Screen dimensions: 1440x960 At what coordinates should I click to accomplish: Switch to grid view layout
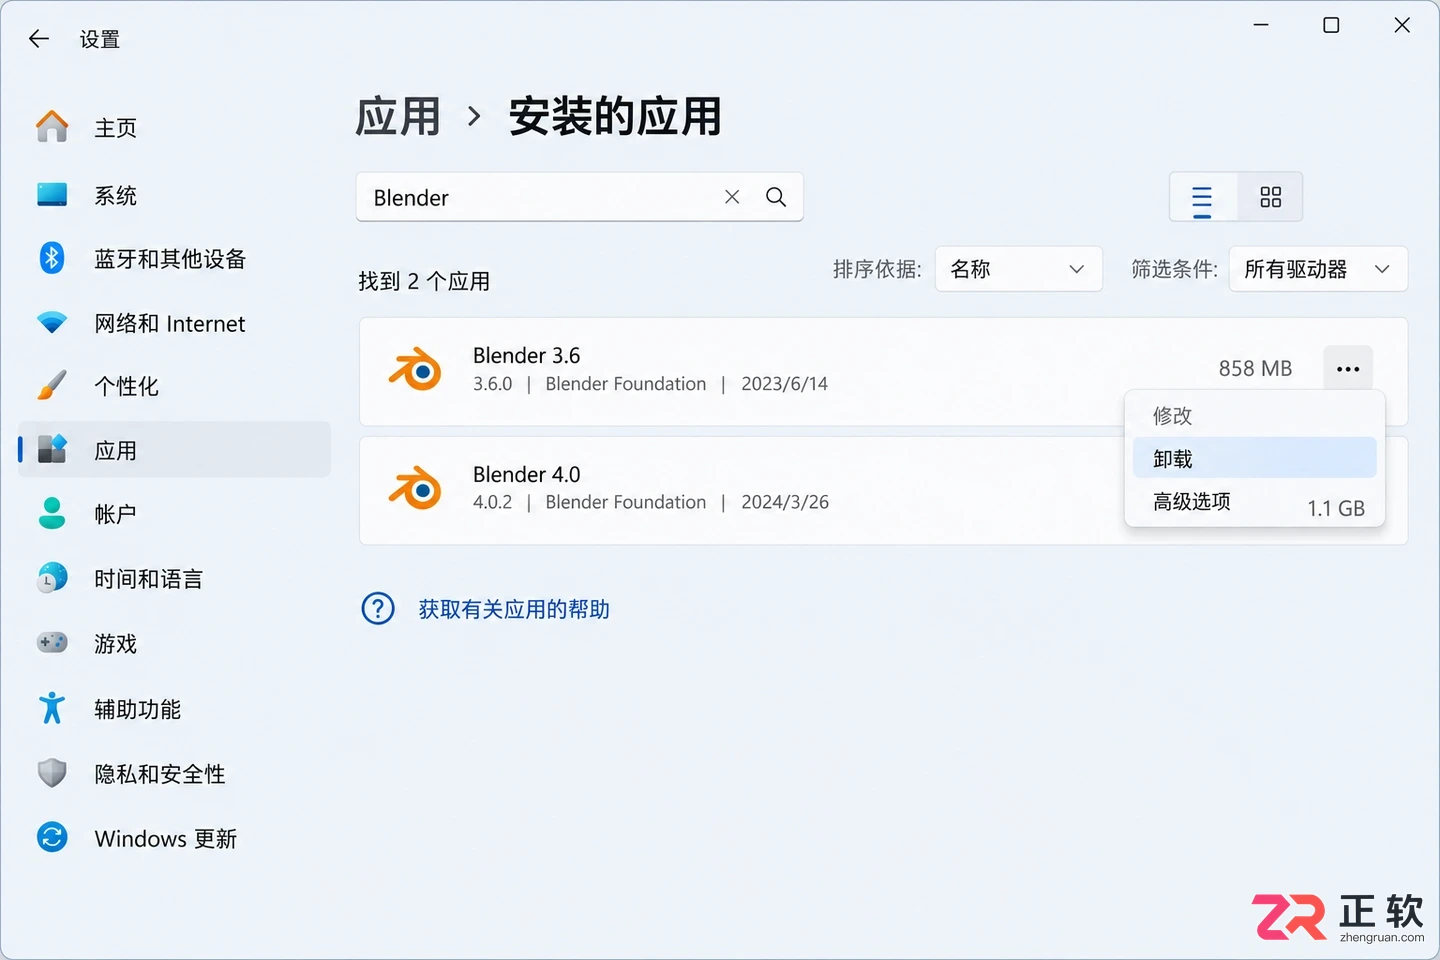1270,197
